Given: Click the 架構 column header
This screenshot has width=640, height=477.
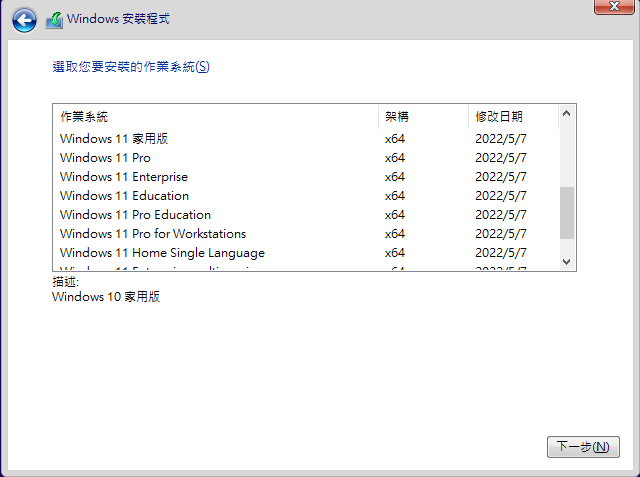Looking at the screenshot, I should coord(423,117).
